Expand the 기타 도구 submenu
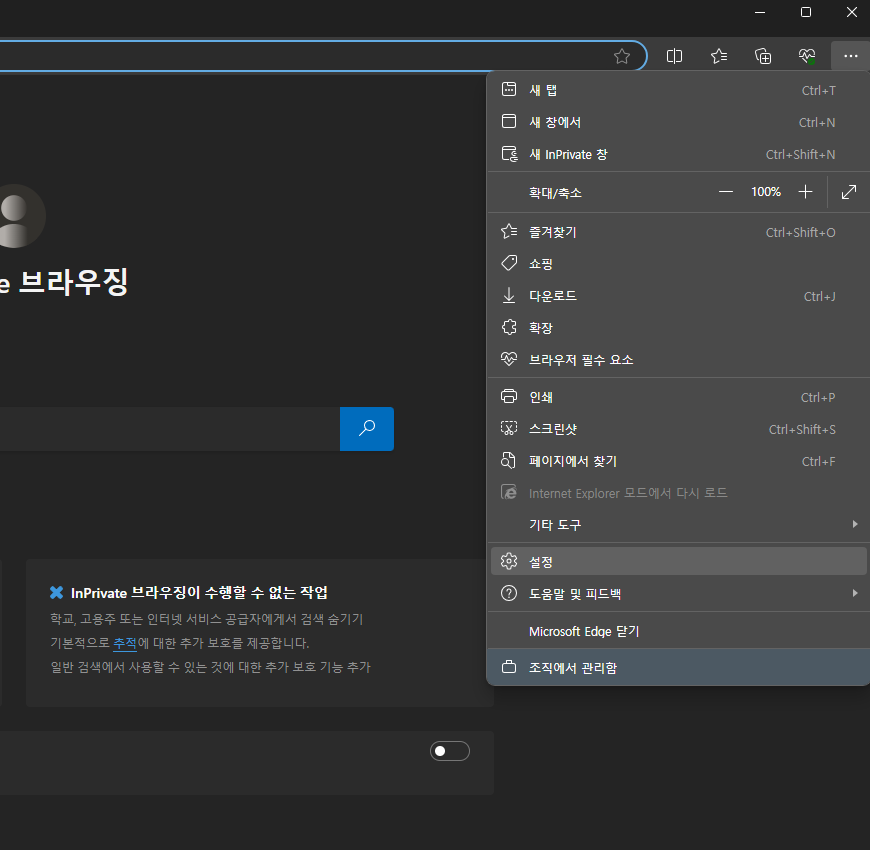Viewport: 870px width, 850px height. coord(679,524)
